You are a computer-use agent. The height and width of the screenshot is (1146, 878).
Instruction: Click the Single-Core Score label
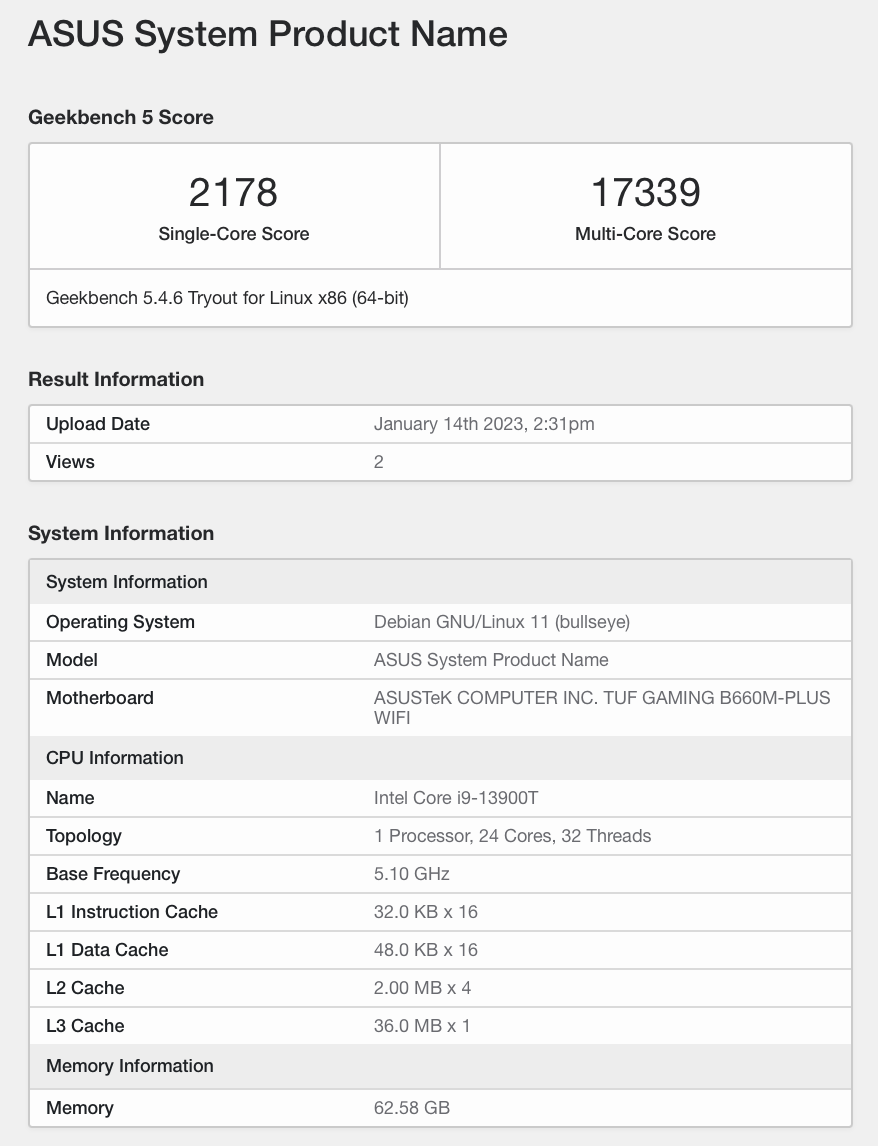pos(233,234)
